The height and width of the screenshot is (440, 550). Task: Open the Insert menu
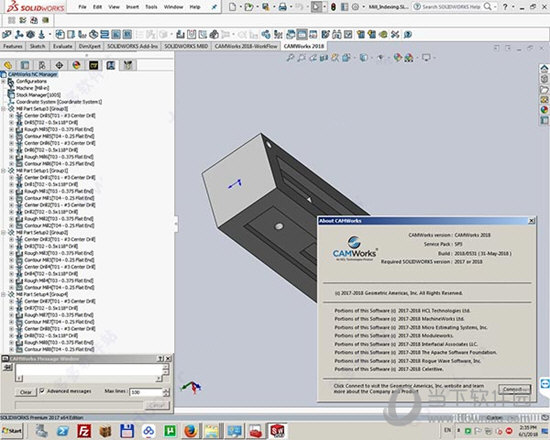pyautogui.click(x=132, y=7)
